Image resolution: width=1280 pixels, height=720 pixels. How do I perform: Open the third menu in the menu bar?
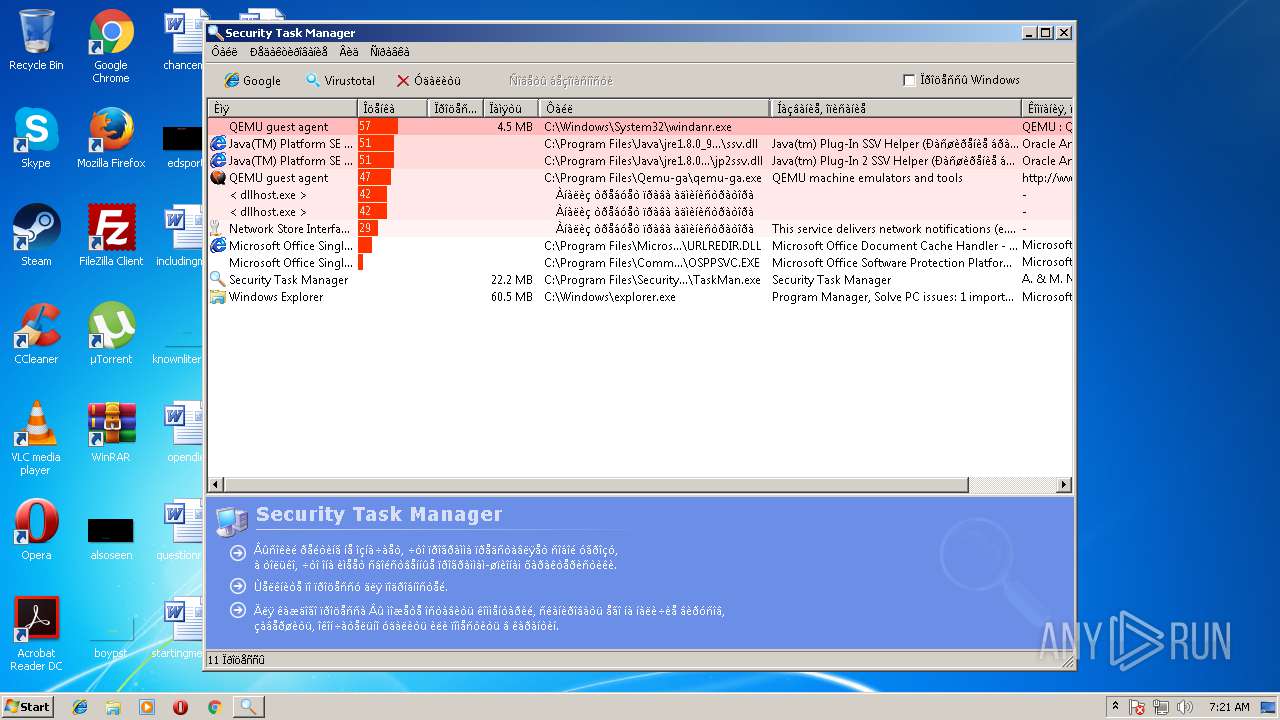pos(348,52)
